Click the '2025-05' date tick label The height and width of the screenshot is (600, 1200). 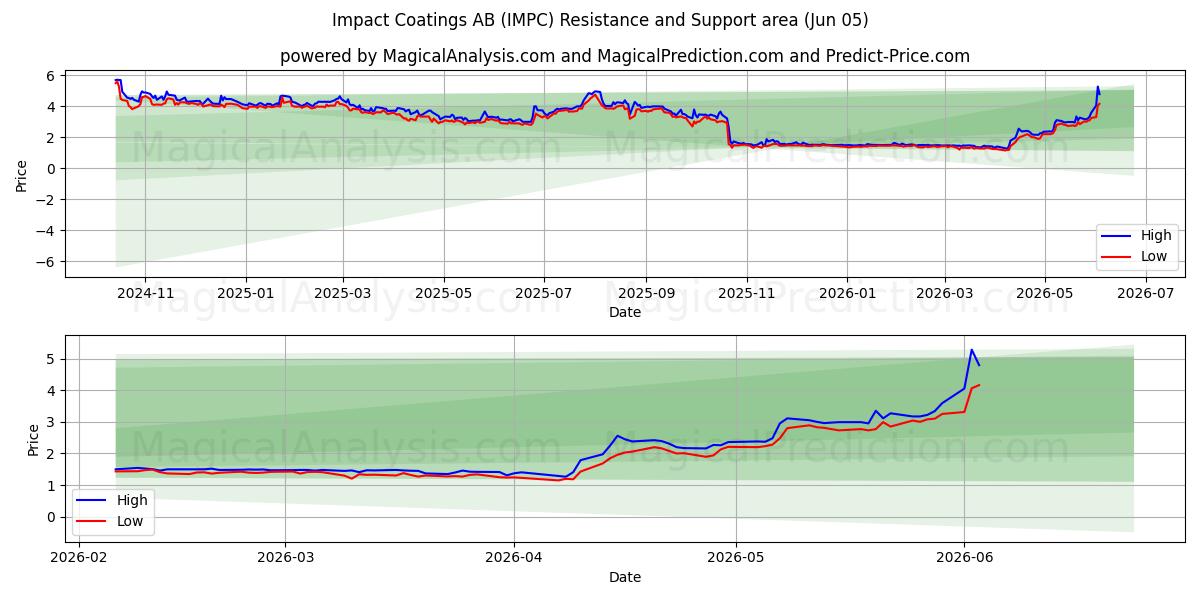tap(444, 294)
